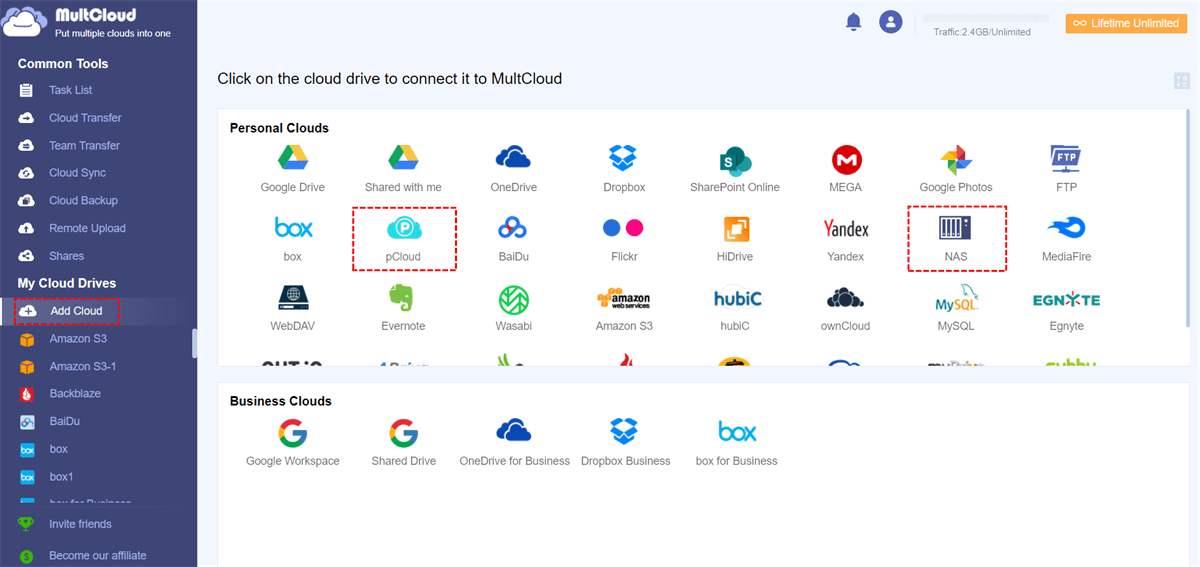Image resolution: width=1200 pixels, height=567 pixels.
Task: Click the Lifetime Unlimited button
Action: point(1125,23)
